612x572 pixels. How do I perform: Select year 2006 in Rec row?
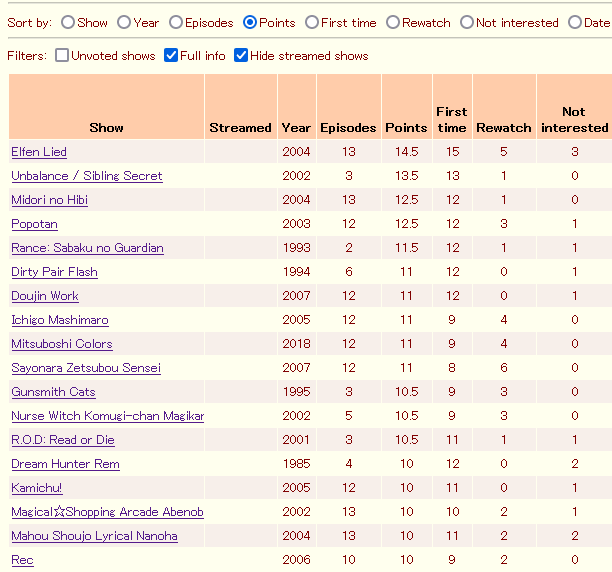296,560
